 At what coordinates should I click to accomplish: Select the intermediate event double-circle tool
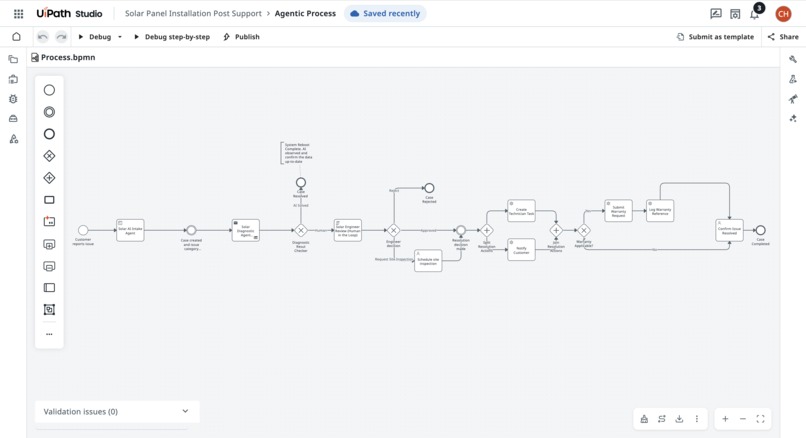[49, 112]
